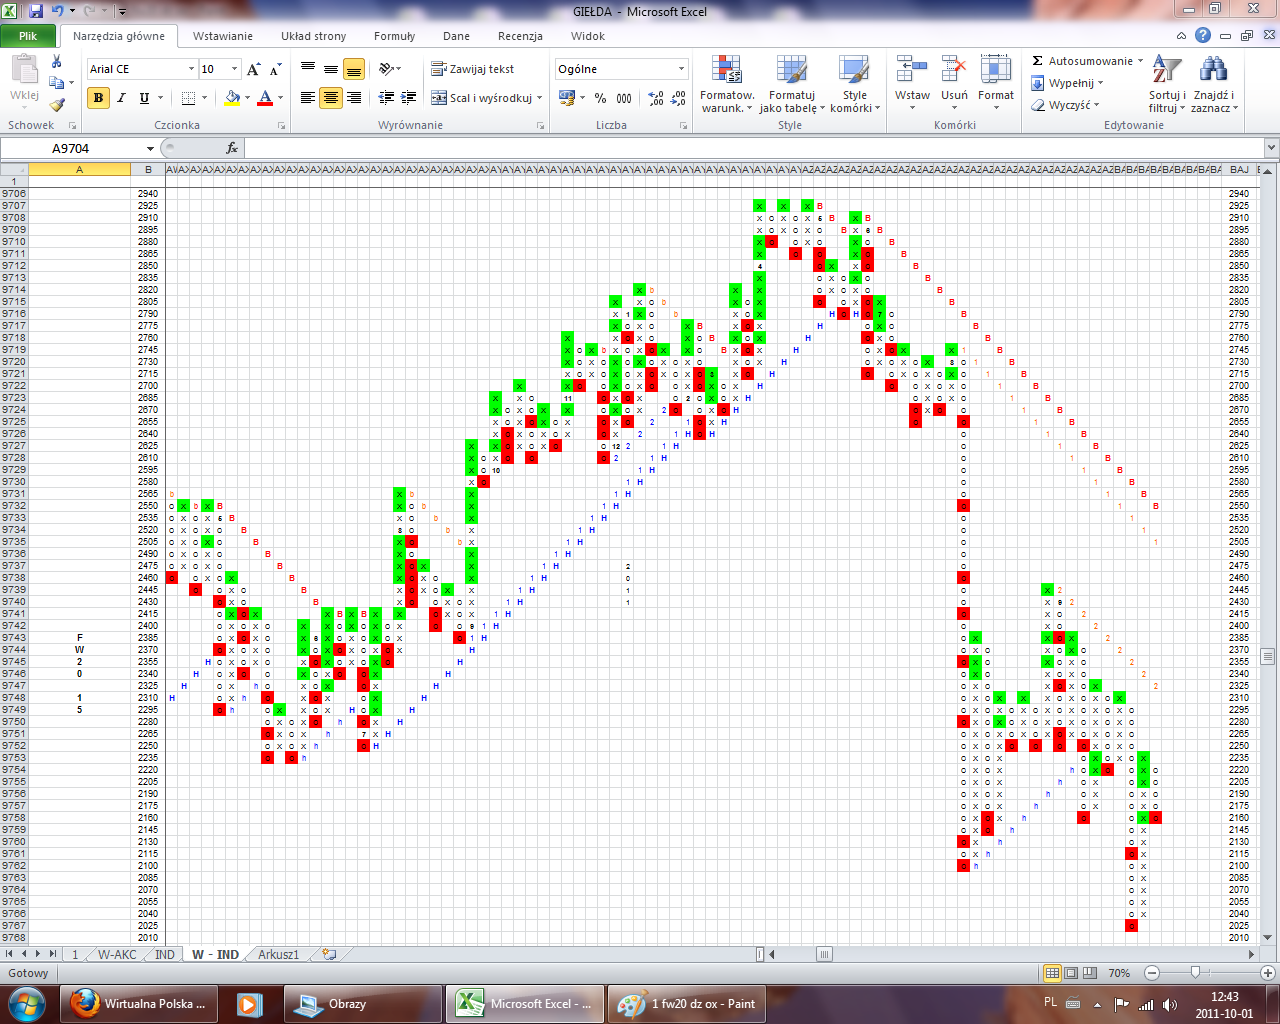Apply the red font color

click(x=265, y=98)
